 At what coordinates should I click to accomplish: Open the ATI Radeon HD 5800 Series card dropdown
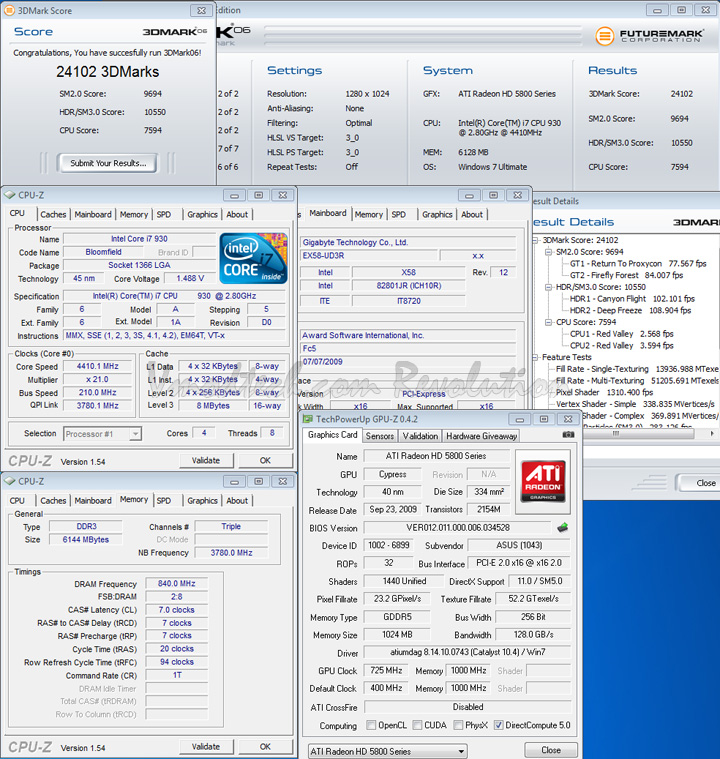pos(387,751)
